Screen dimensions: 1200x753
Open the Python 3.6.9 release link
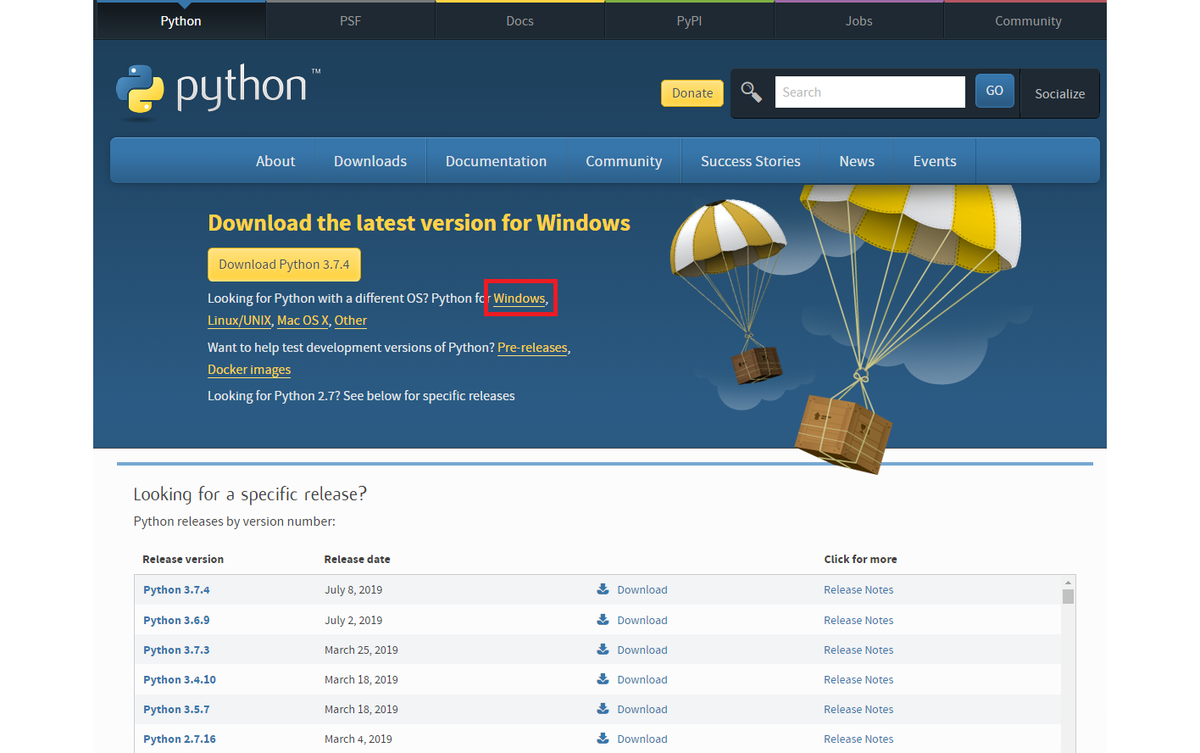176,620
